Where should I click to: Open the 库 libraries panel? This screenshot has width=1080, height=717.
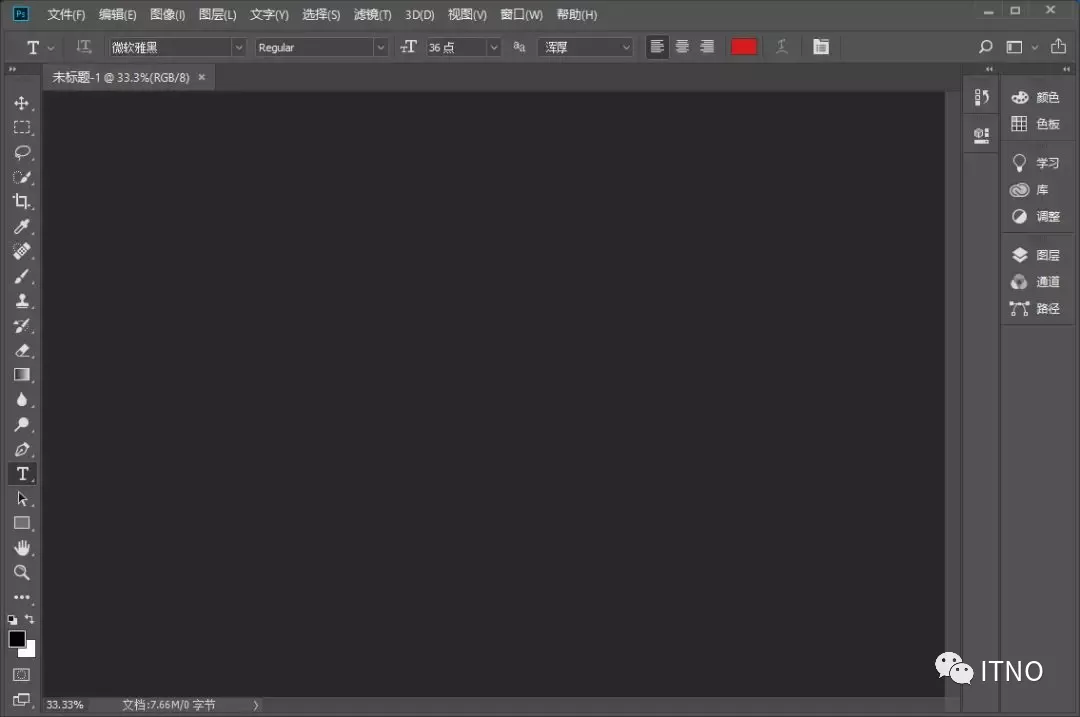(x=1030, y=189)
